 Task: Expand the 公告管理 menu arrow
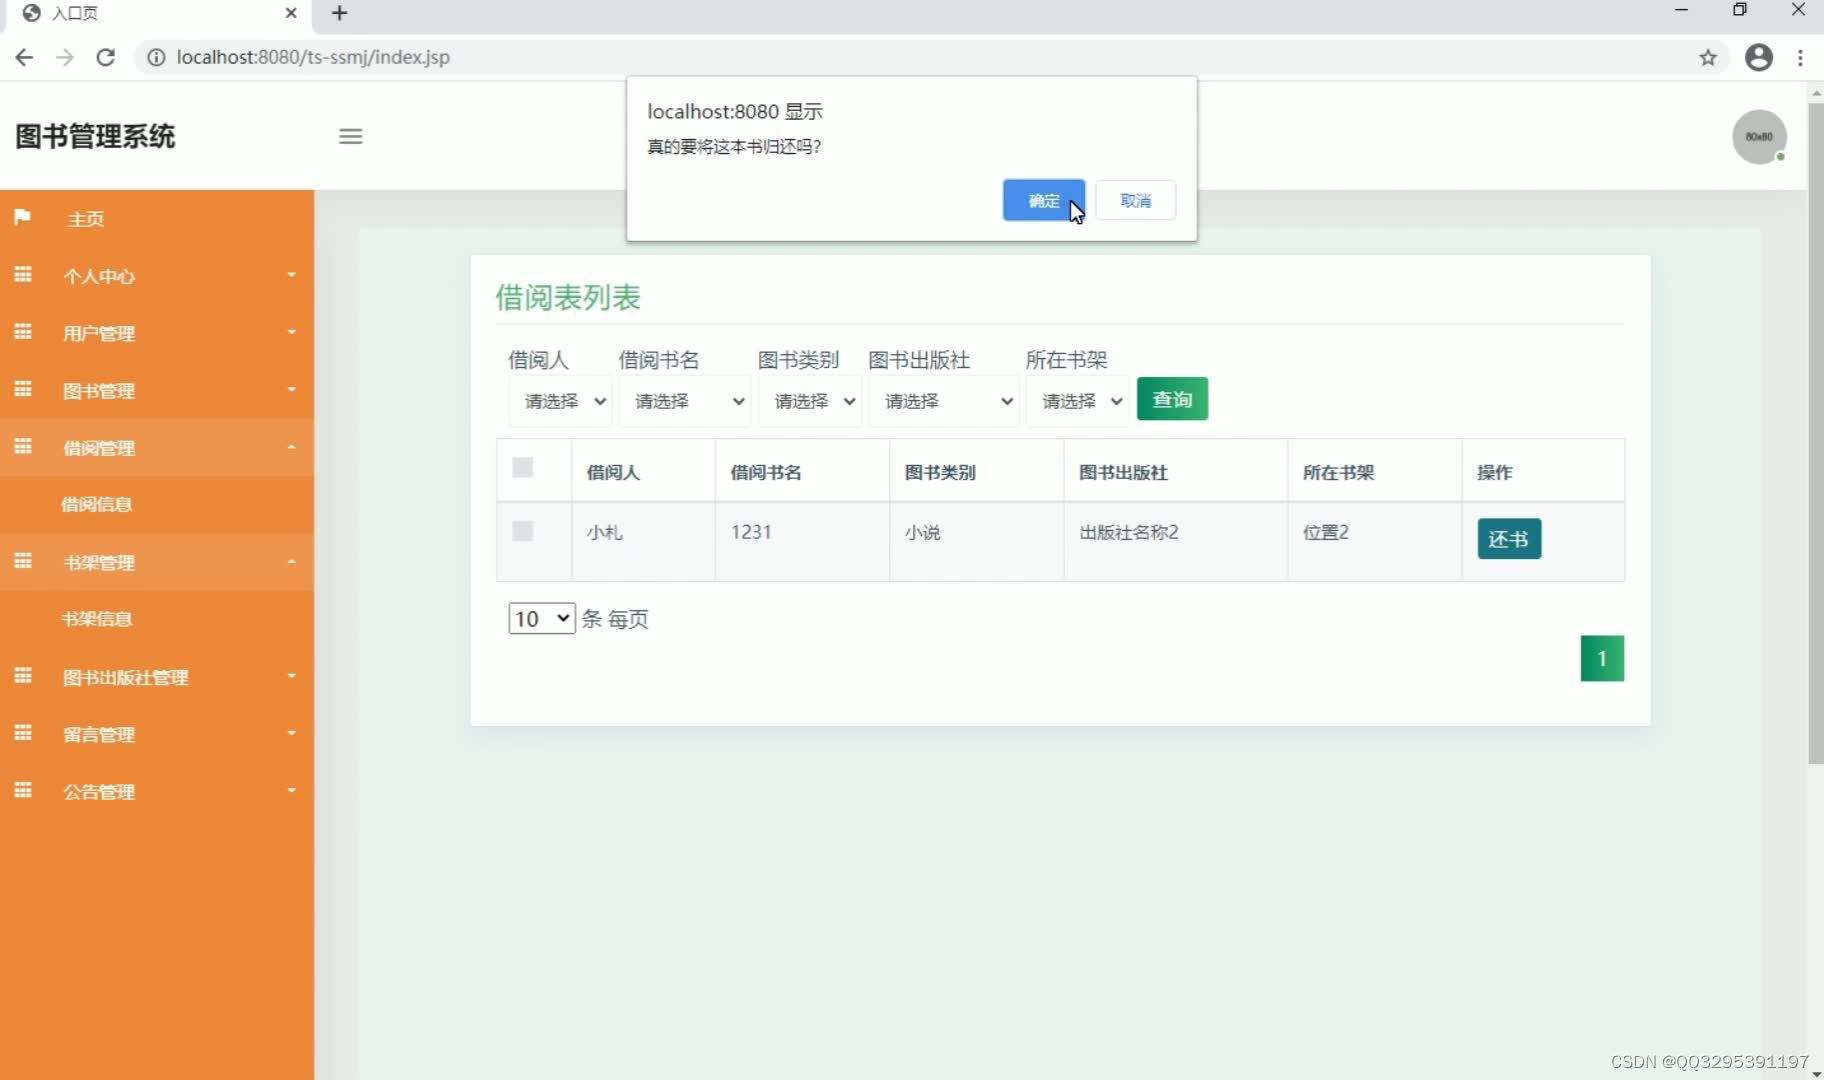pyautogui.click(x=291, y=790)
